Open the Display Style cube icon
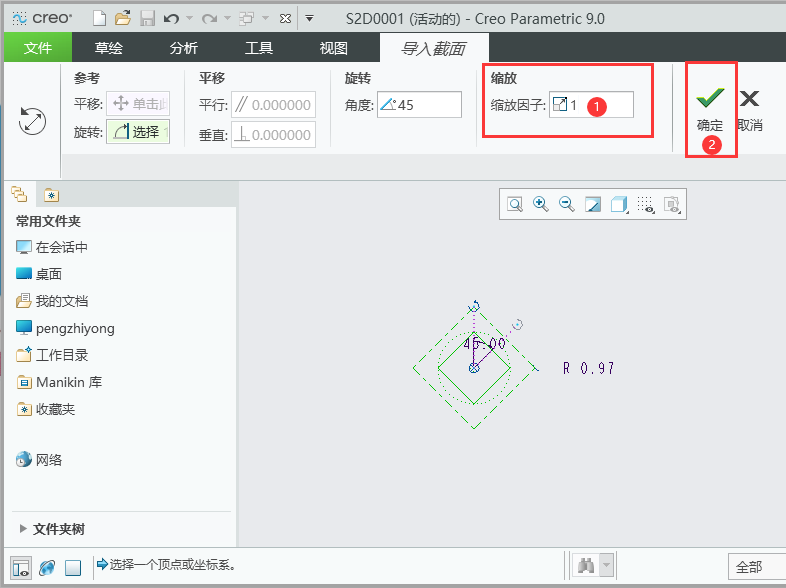 point(620,204)
